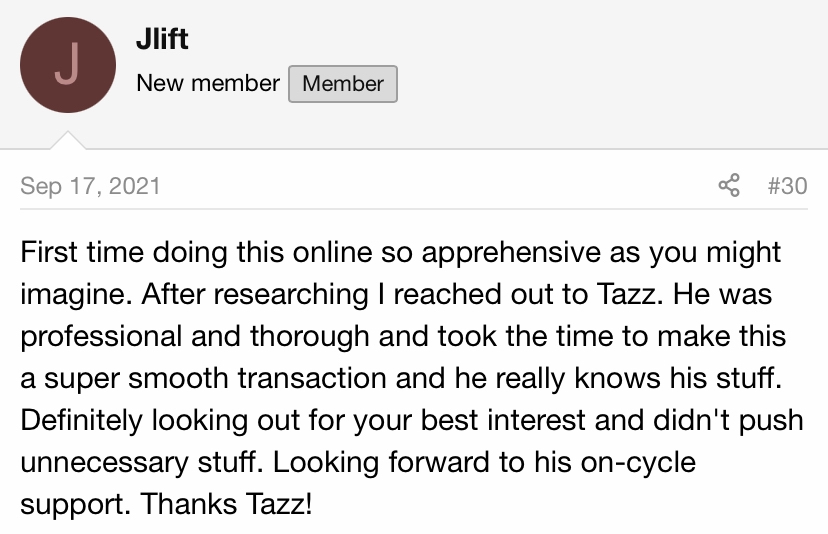Click the word "imagine." in the post
Viewport: 828px width, 534px height.
click(76, 295)
